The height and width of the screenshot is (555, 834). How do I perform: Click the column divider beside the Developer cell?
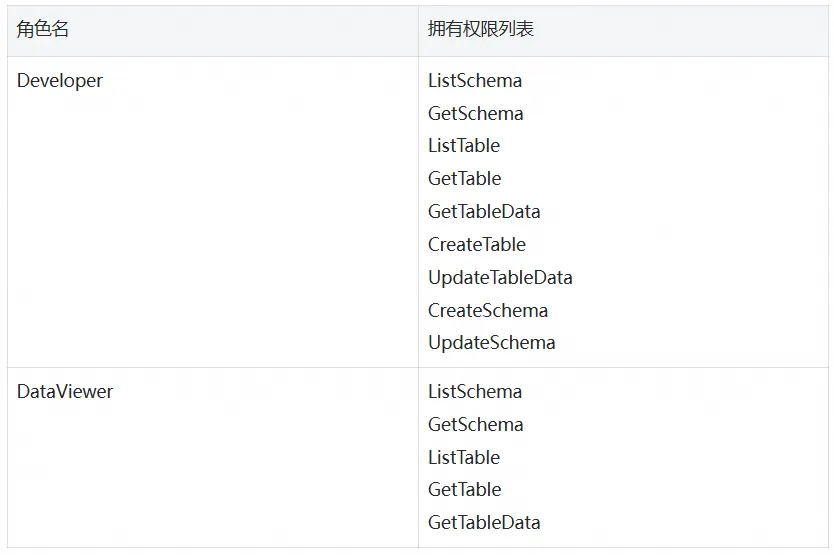(x=419, y=212)
